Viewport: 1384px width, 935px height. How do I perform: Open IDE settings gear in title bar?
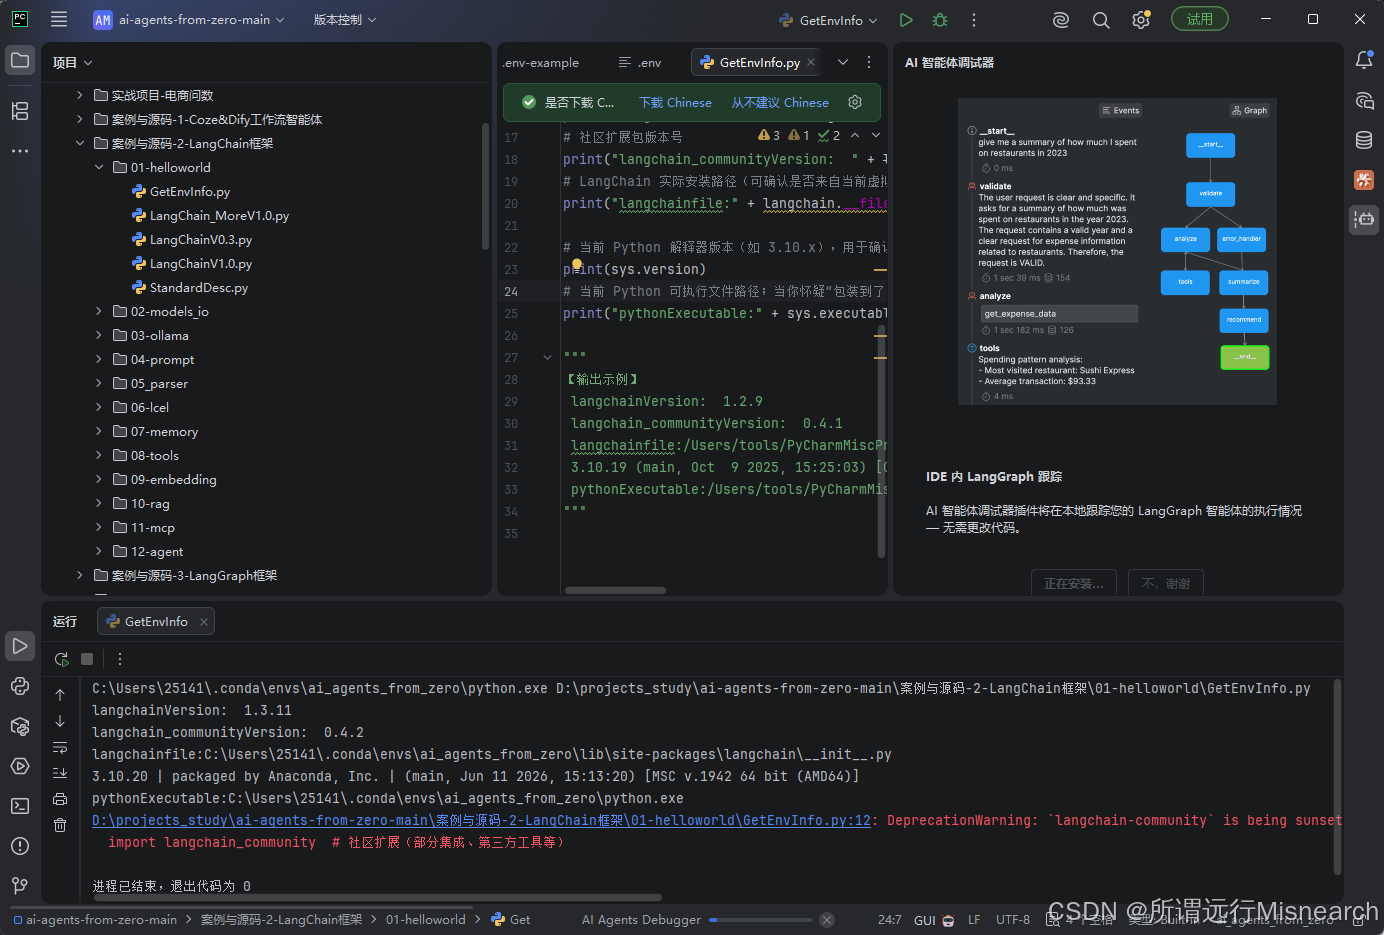(x=1141, y=19)
